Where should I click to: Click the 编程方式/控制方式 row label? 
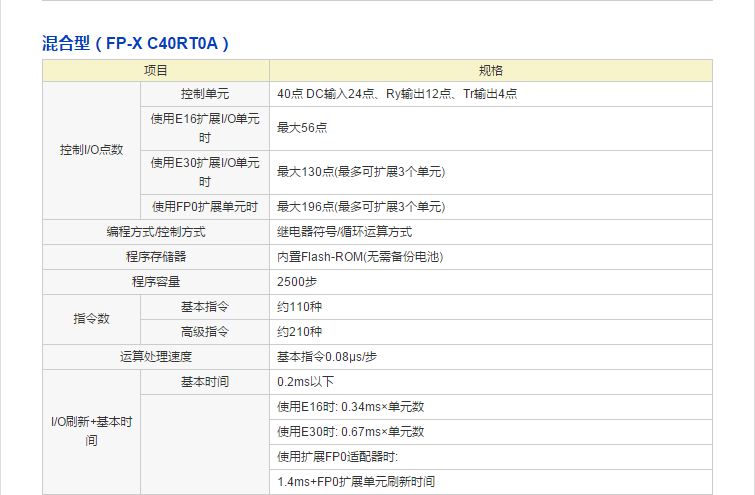[156, 232]
